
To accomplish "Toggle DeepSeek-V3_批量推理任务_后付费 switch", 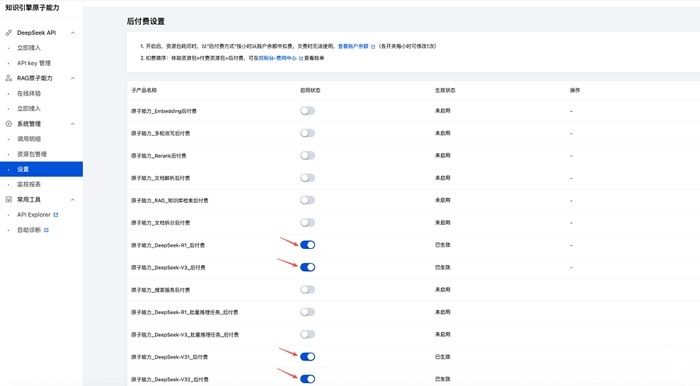I will (308, 334).
